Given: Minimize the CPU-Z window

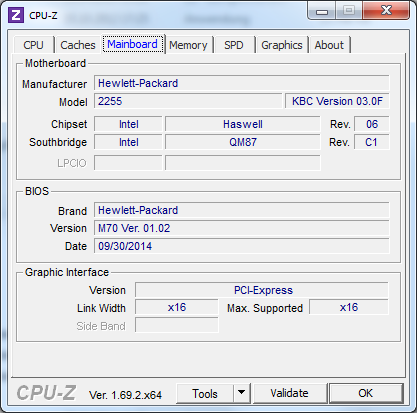Looking at the screenshot, I should (x=322, y=12).
